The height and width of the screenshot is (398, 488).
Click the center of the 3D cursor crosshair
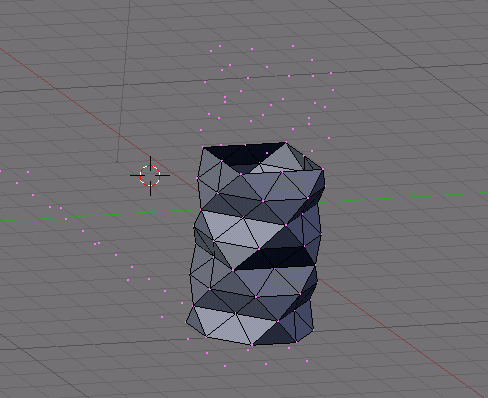tap(150, 175)
